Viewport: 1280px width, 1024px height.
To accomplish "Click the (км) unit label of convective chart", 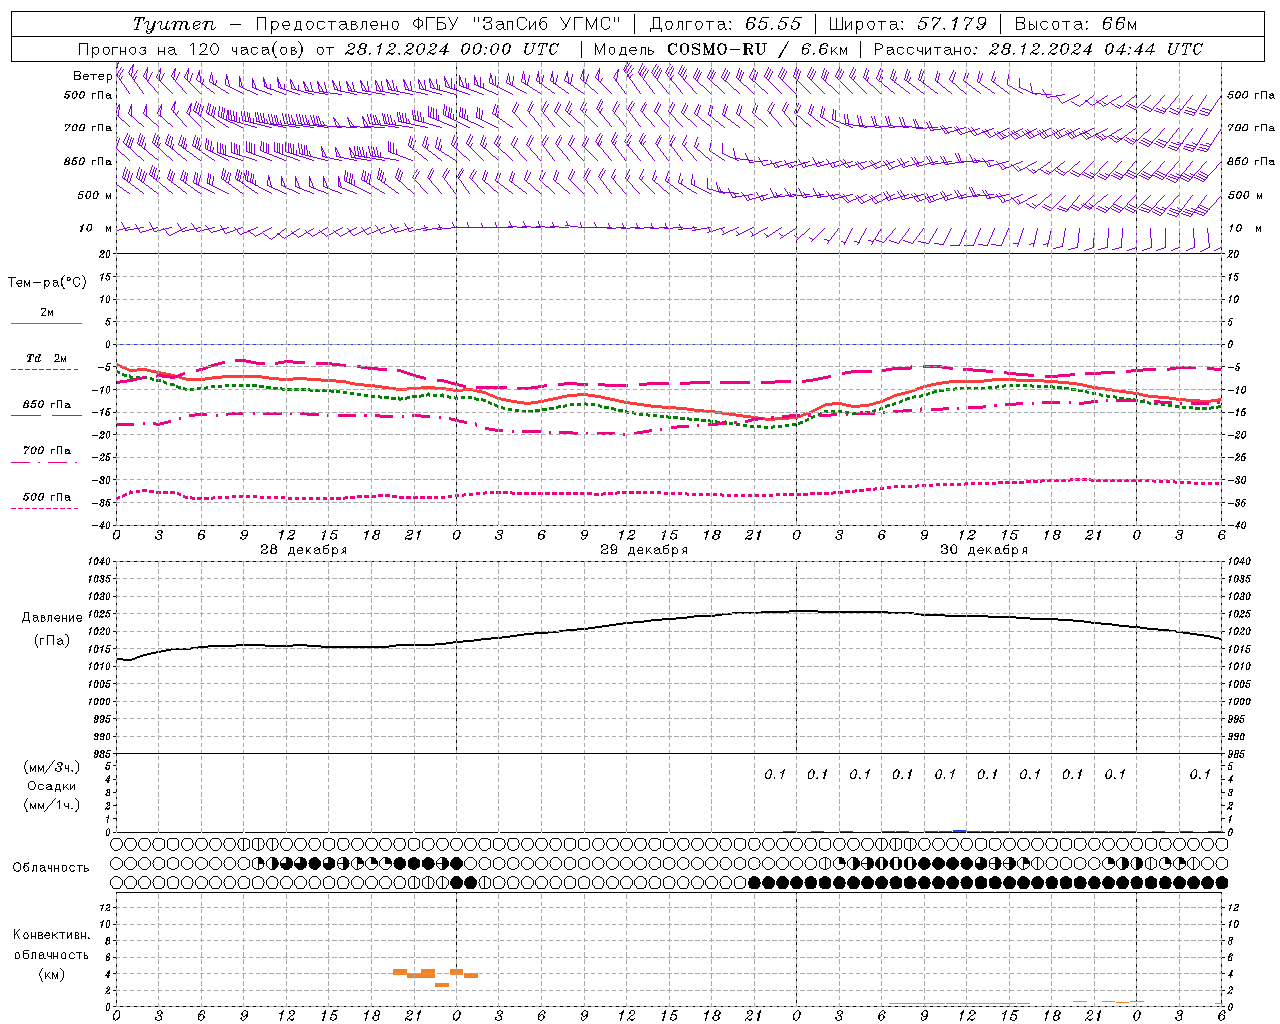I will [x=51, y=974].
